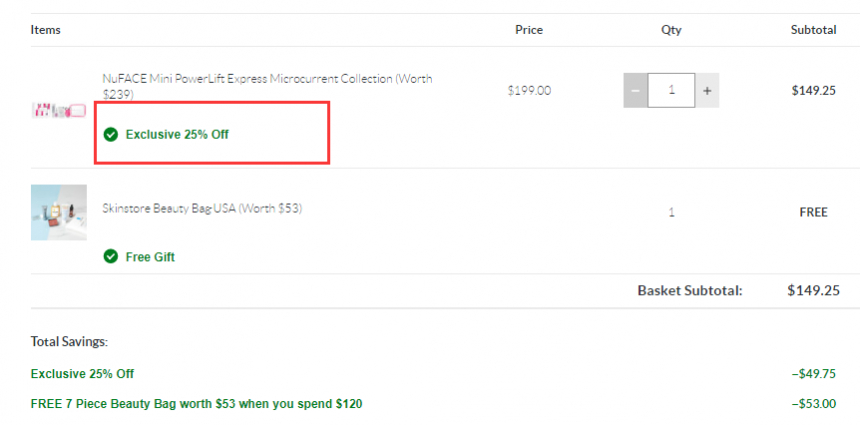Click the $199.00 original price
The height and width of the screenshot is (425, 860).
(x=529, y=91)
